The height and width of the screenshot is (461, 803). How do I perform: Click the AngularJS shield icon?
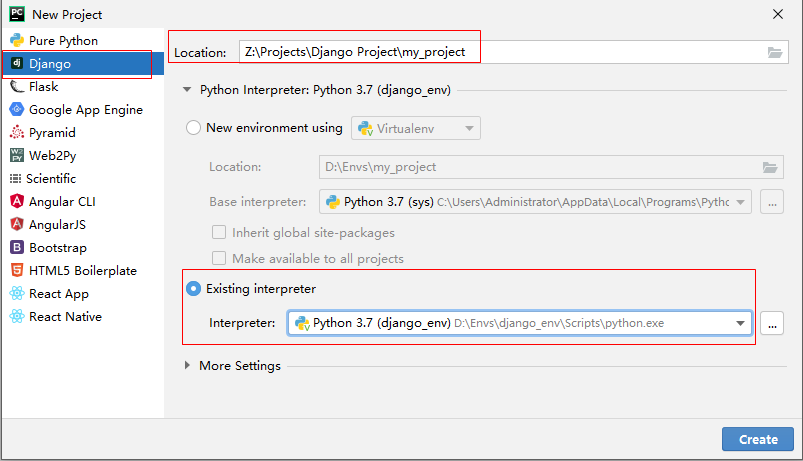17,224
